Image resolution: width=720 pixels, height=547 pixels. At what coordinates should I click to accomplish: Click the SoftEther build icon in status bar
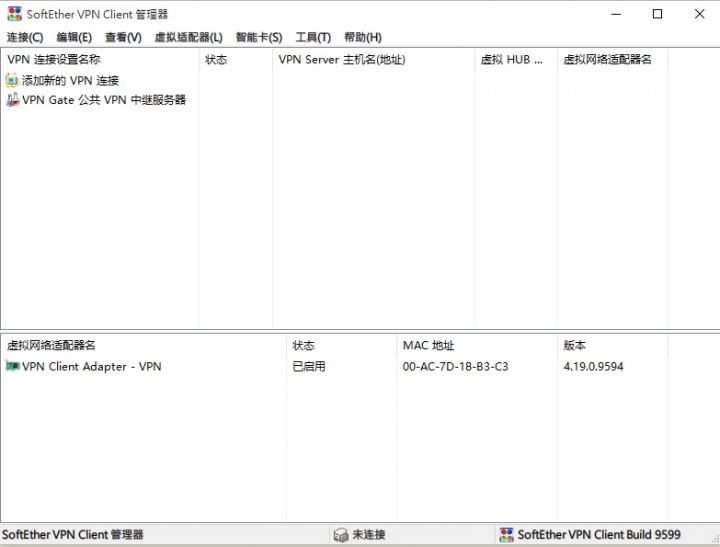click(506, 535)
